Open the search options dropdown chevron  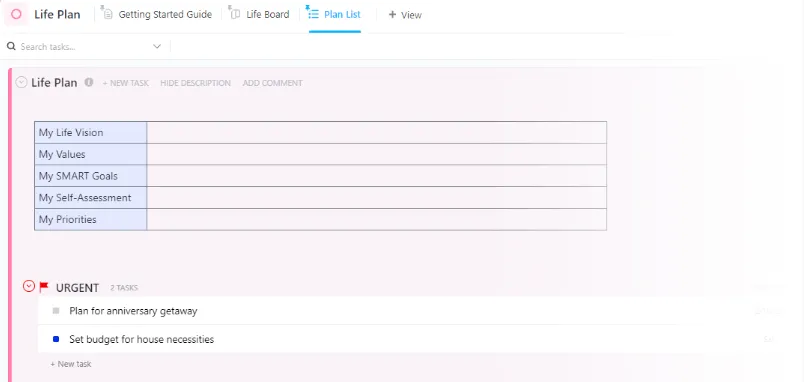point(157,47)
